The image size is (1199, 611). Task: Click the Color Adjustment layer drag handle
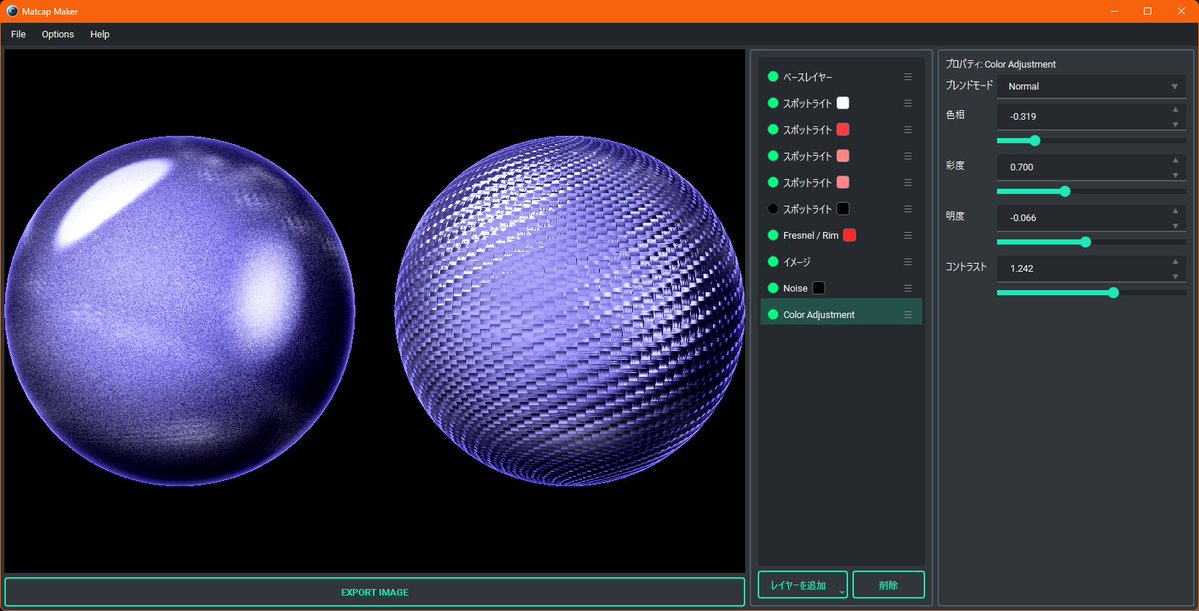(908, 314)
